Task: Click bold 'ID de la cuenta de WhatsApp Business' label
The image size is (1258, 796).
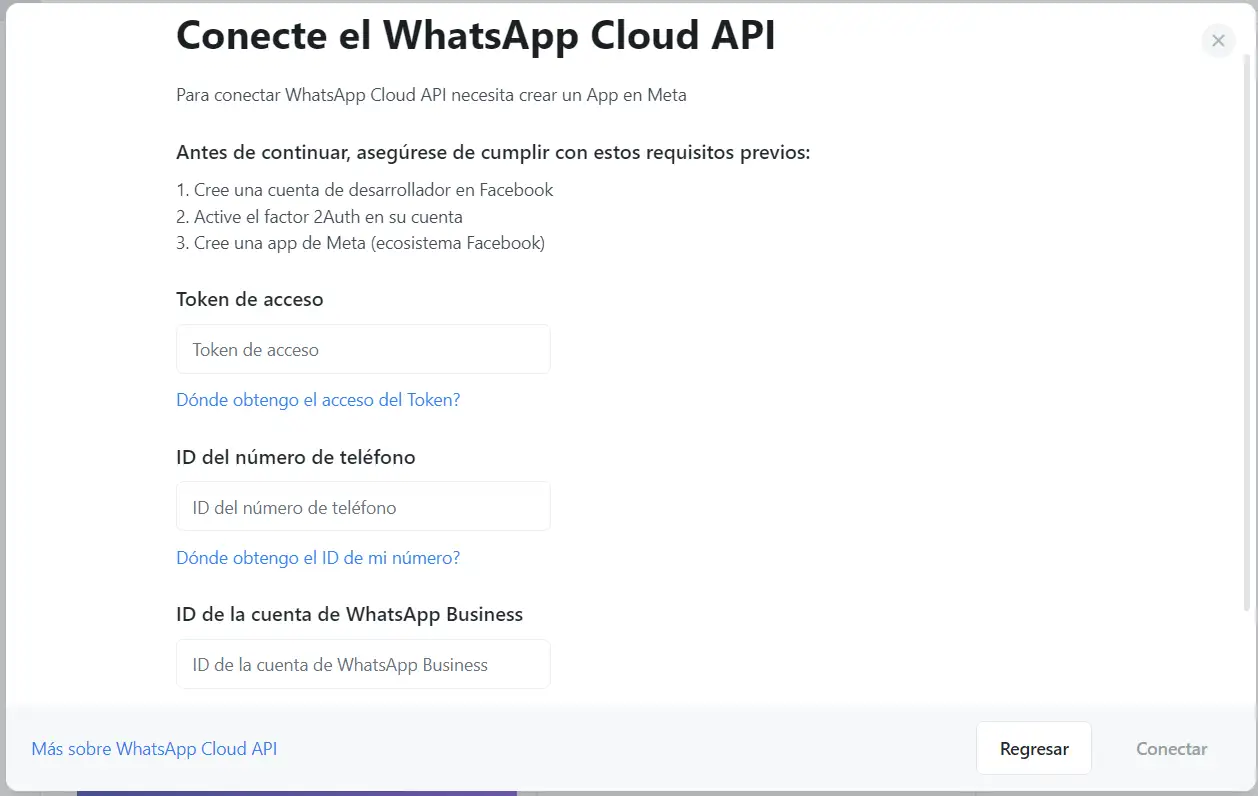Action: click(349, 614)
